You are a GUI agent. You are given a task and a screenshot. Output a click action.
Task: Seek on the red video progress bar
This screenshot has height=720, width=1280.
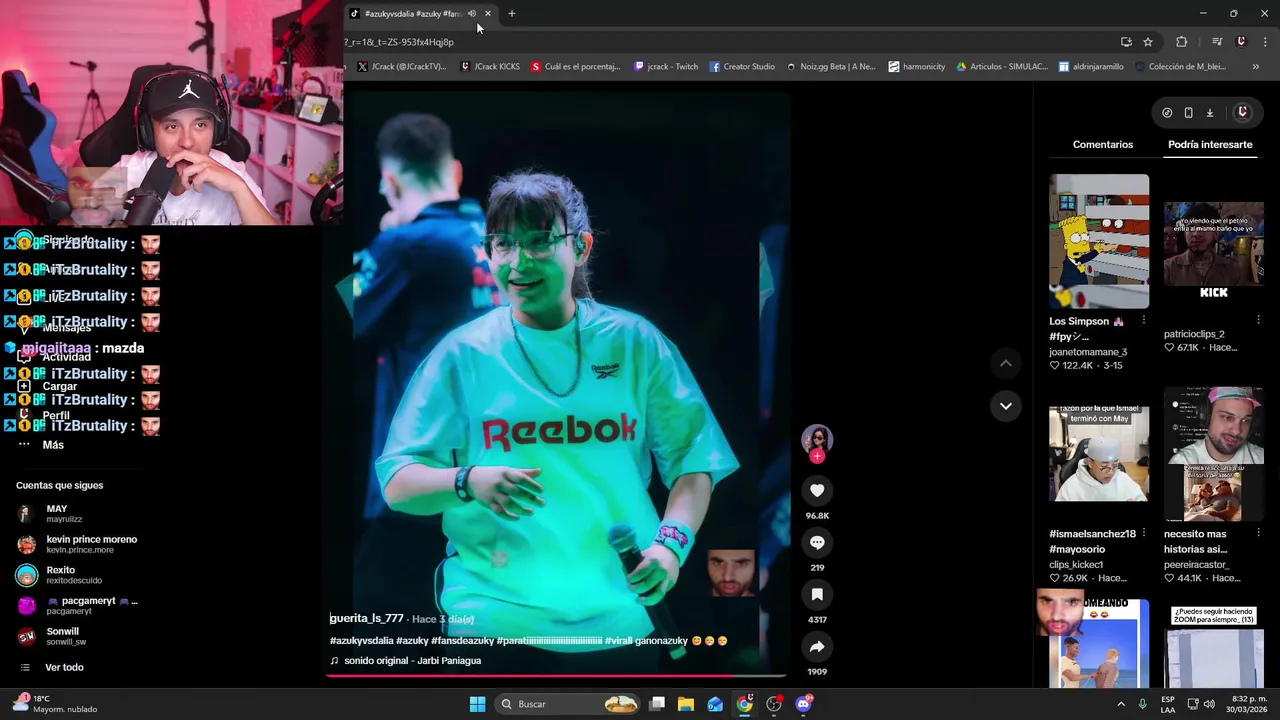pyautogui.click(x=556, y=675)
